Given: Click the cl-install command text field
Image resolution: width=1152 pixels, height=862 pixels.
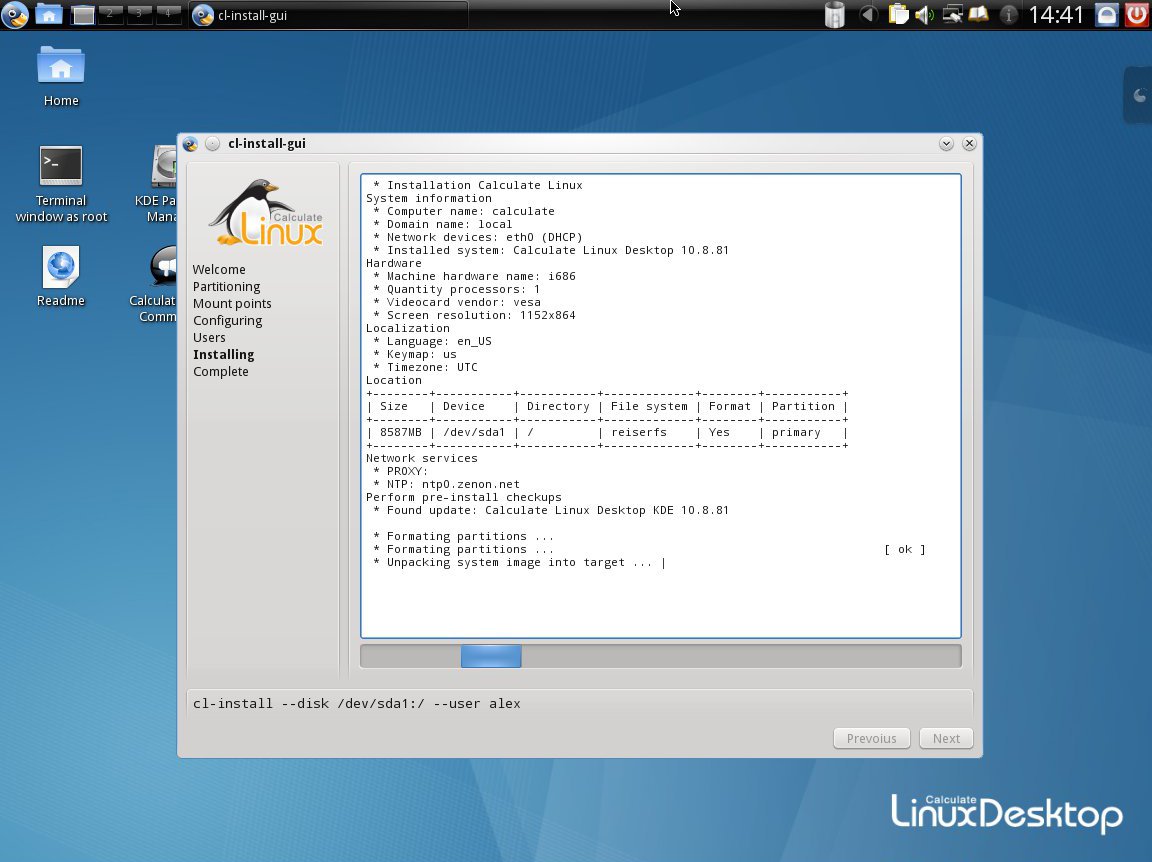Looking at the screenshot, I should point(580,703).
